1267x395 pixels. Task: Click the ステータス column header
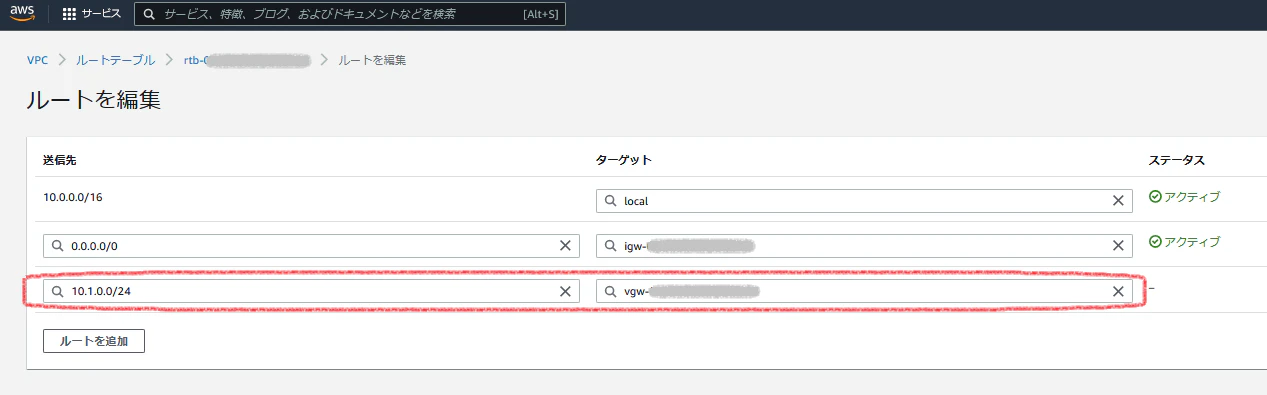[1177, 160]
